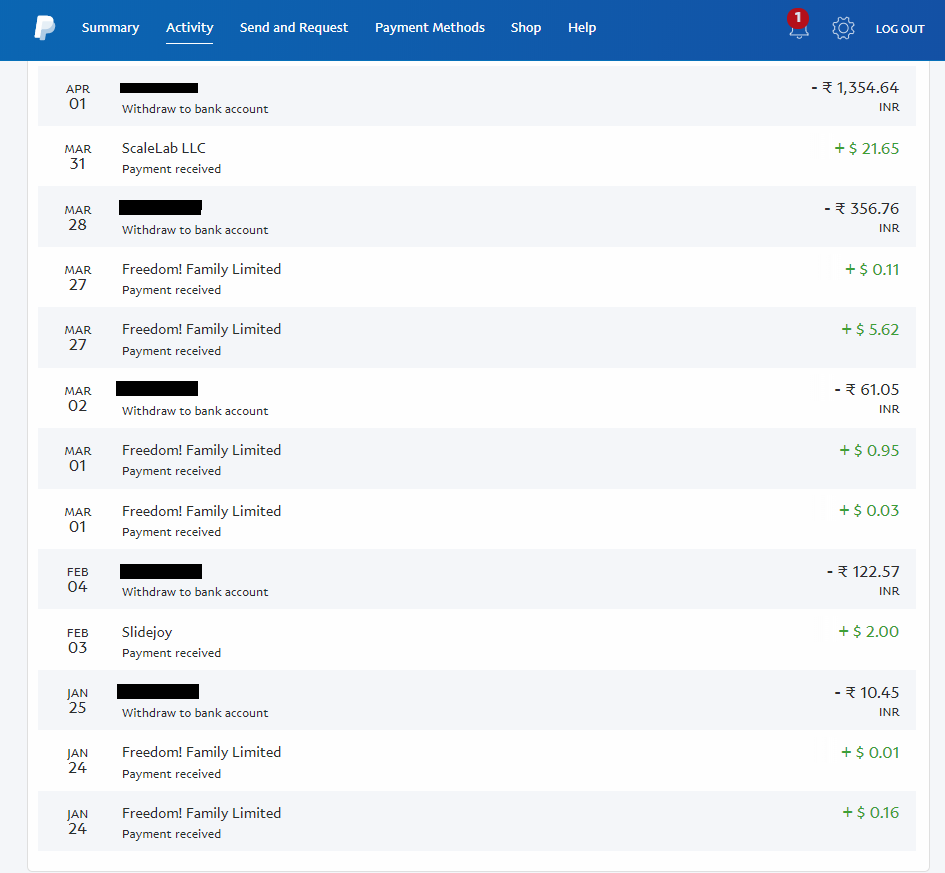This screenshot has height=873, width=945.
Task: Open settings via the gear icon
Action: pyautogui.click(x=843, y=28)
